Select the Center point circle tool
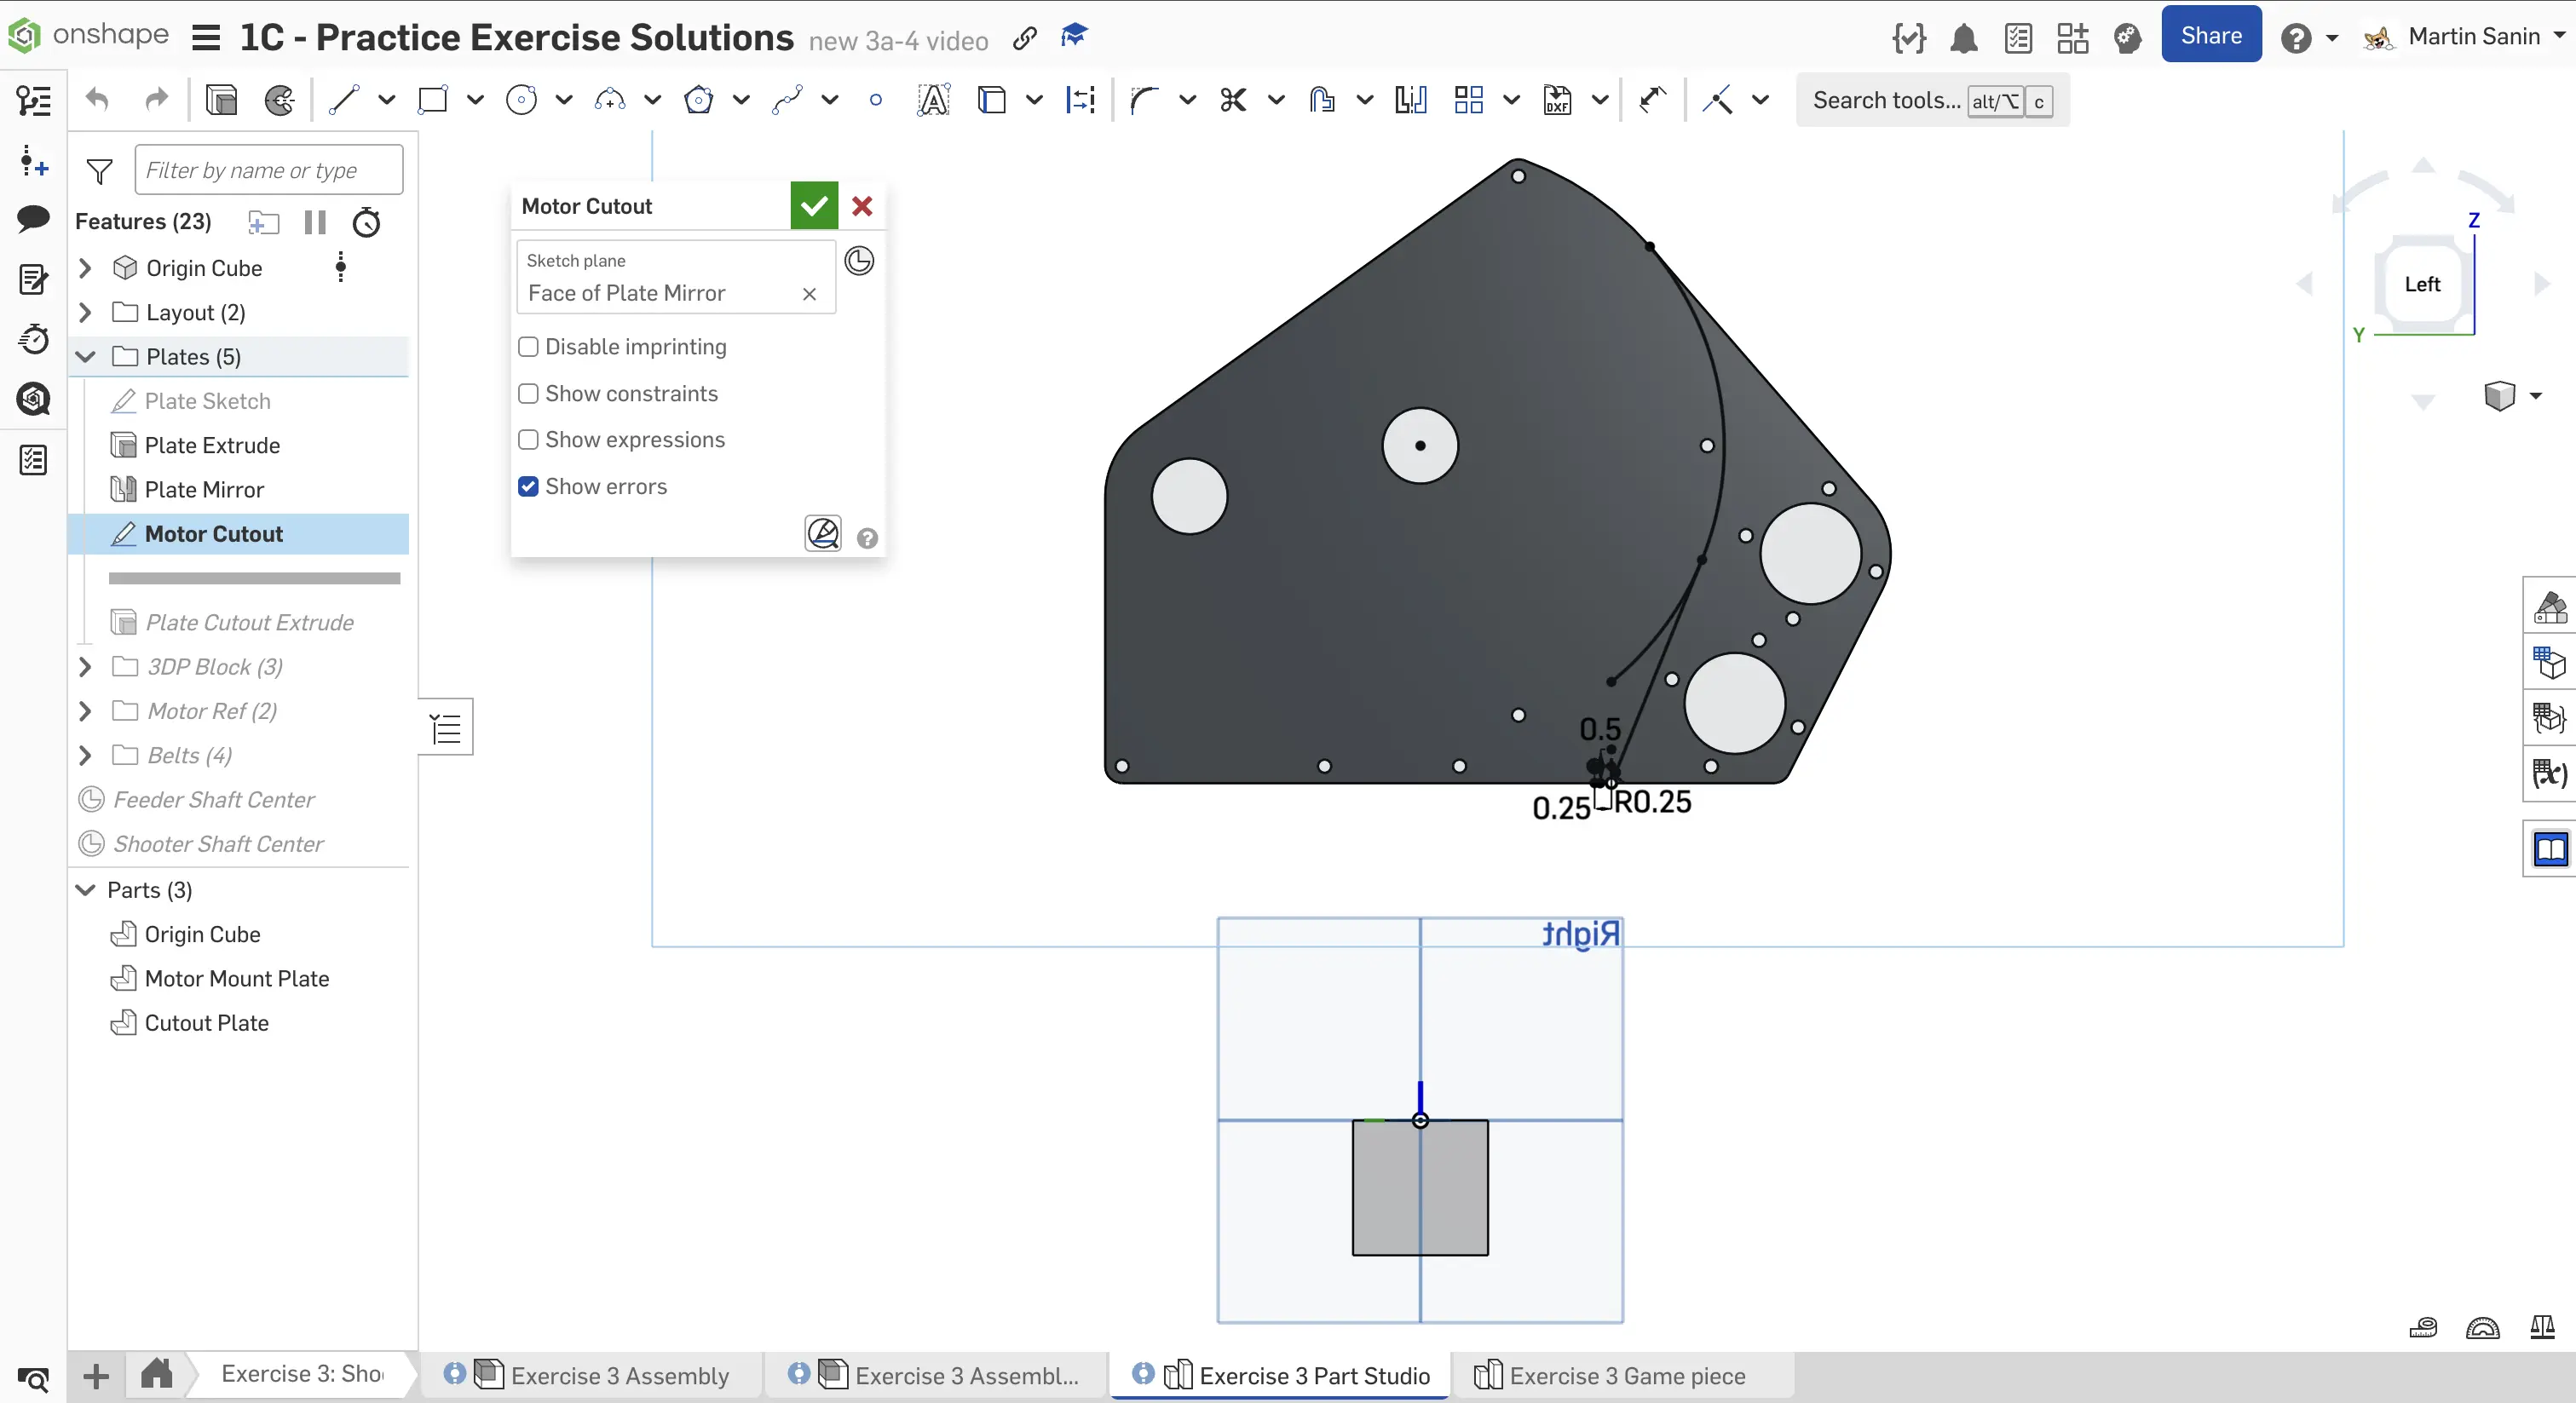2576x1403 pixels. (521, 100)
